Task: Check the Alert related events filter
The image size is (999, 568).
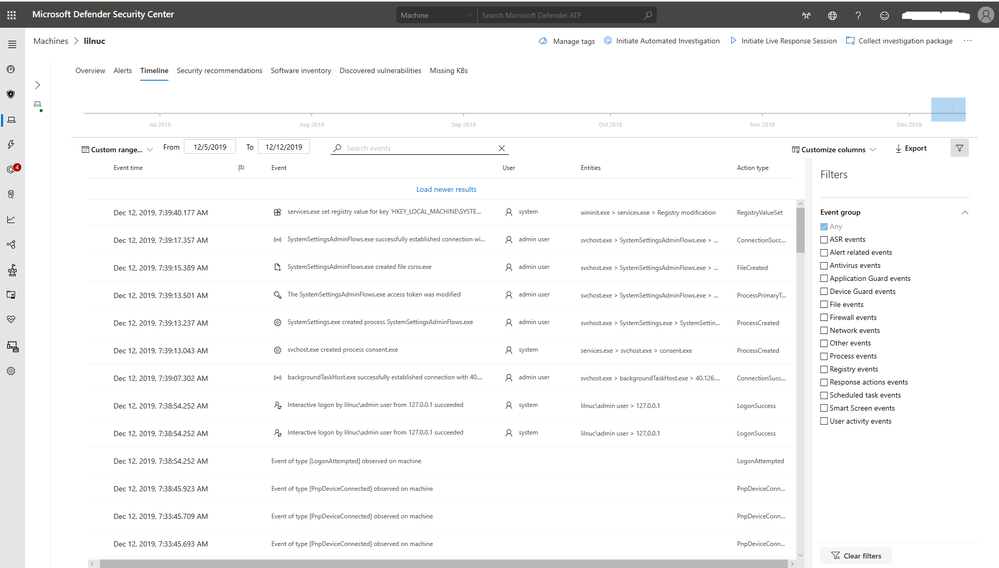Action: tap(824, 253)
